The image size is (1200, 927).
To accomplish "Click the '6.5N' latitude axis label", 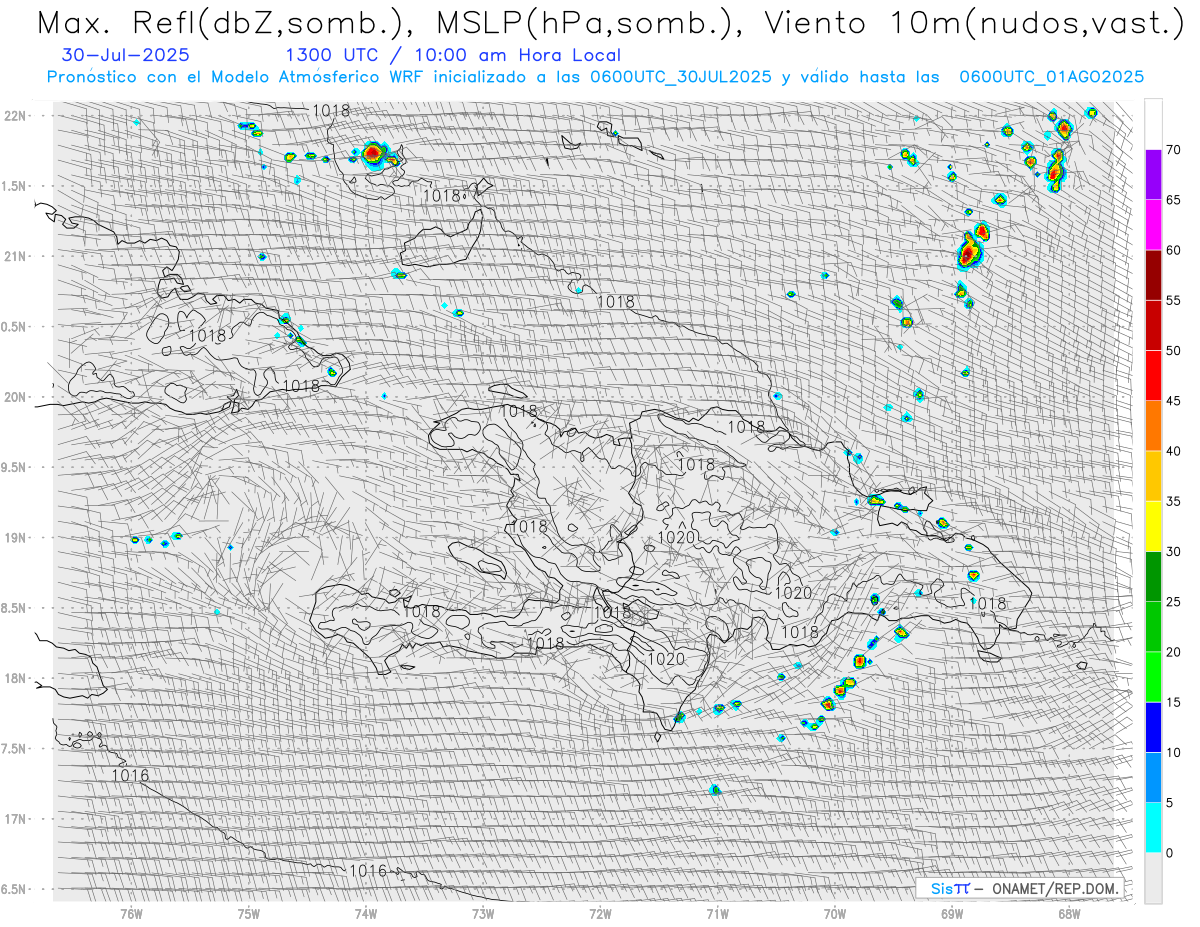I will tap(15, 889).
